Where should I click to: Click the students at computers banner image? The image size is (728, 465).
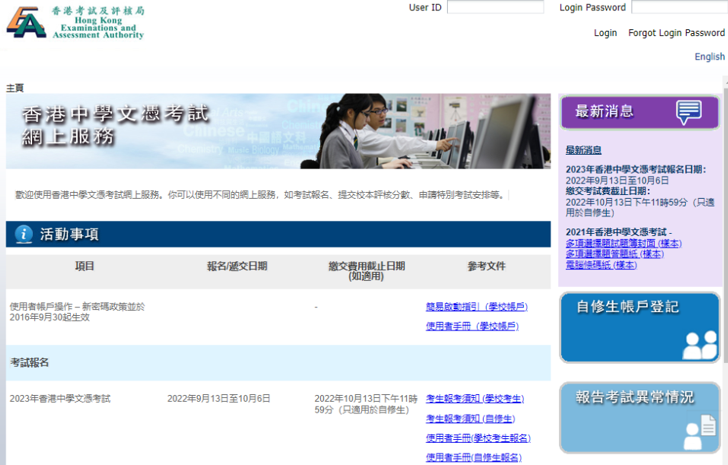(278, 131)
